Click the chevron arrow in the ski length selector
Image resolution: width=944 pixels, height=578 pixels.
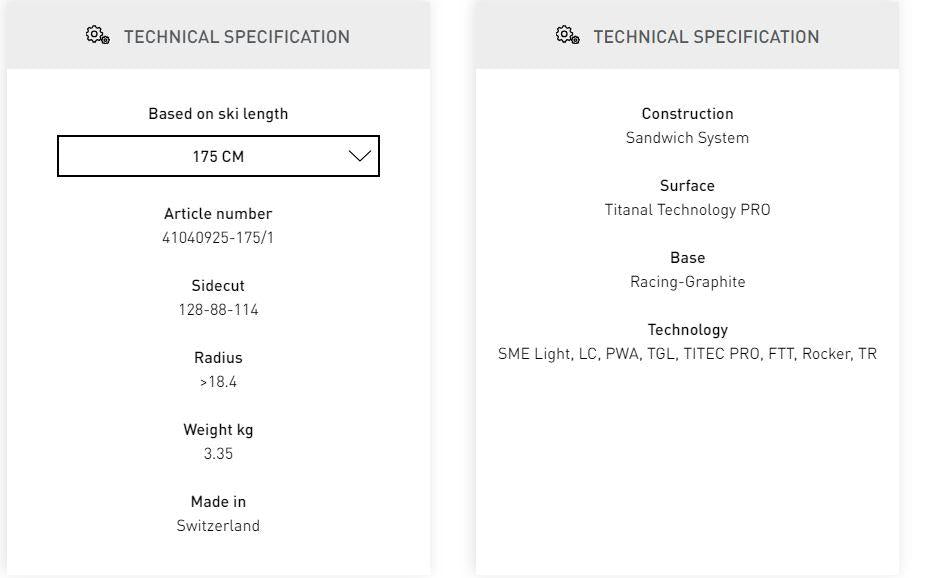click(x=359, y=156)
